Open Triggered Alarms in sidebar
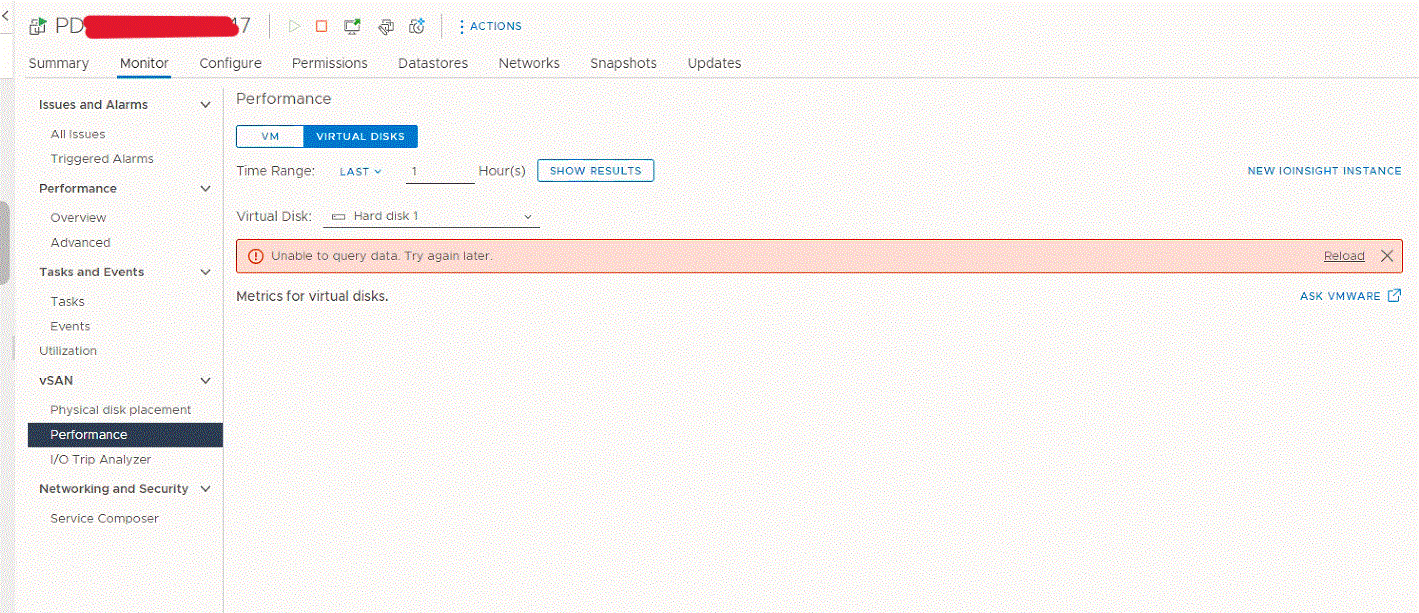The image size is (1419, 613). pos(102,159)
